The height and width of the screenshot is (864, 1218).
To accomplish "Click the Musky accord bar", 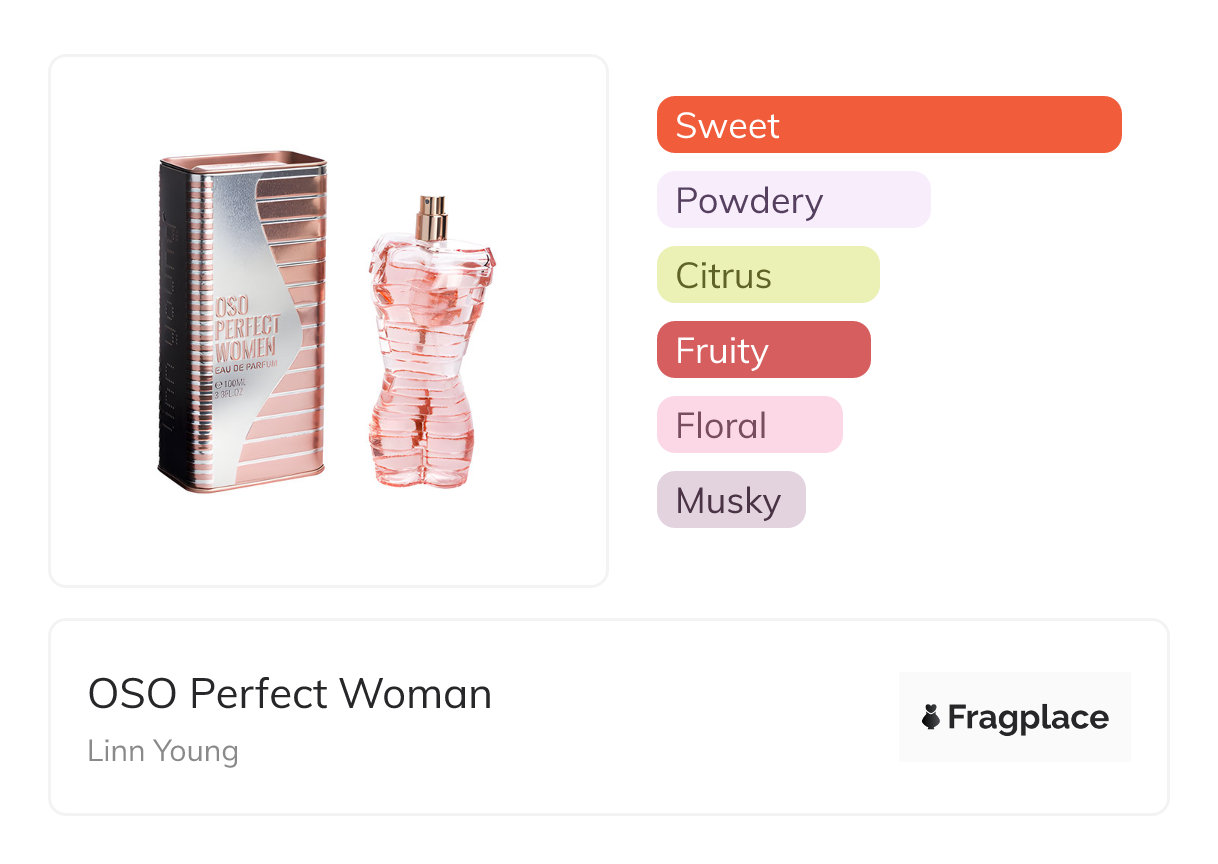I will (x=730, y=500).
